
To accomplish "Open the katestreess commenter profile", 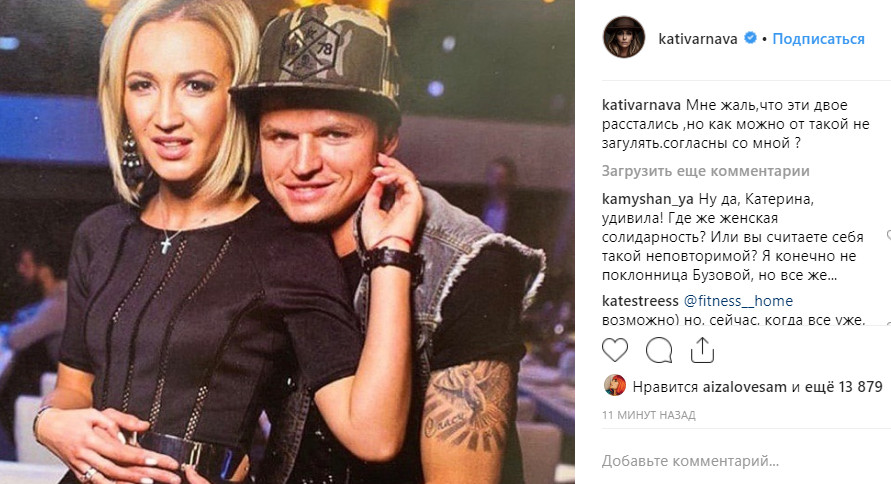I will coord(640,301).
